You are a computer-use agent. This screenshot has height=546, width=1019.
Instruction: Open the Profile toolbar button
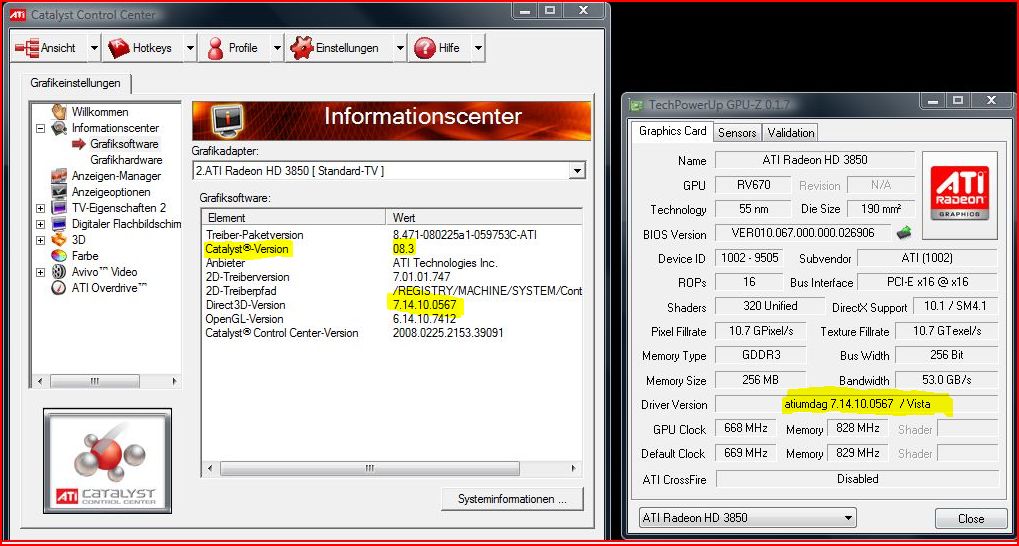234,47
